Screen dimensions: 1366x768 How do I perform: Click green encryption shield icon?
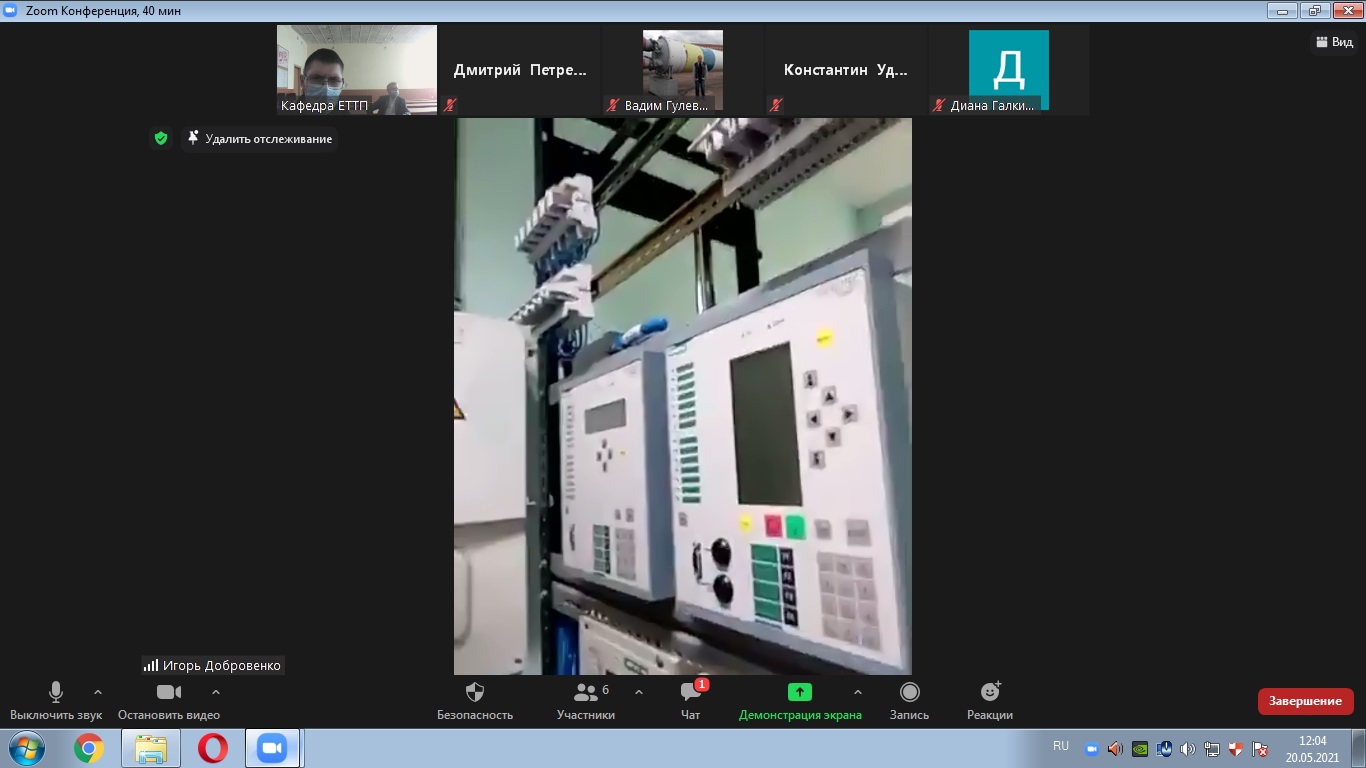click(x=161, y=138)
